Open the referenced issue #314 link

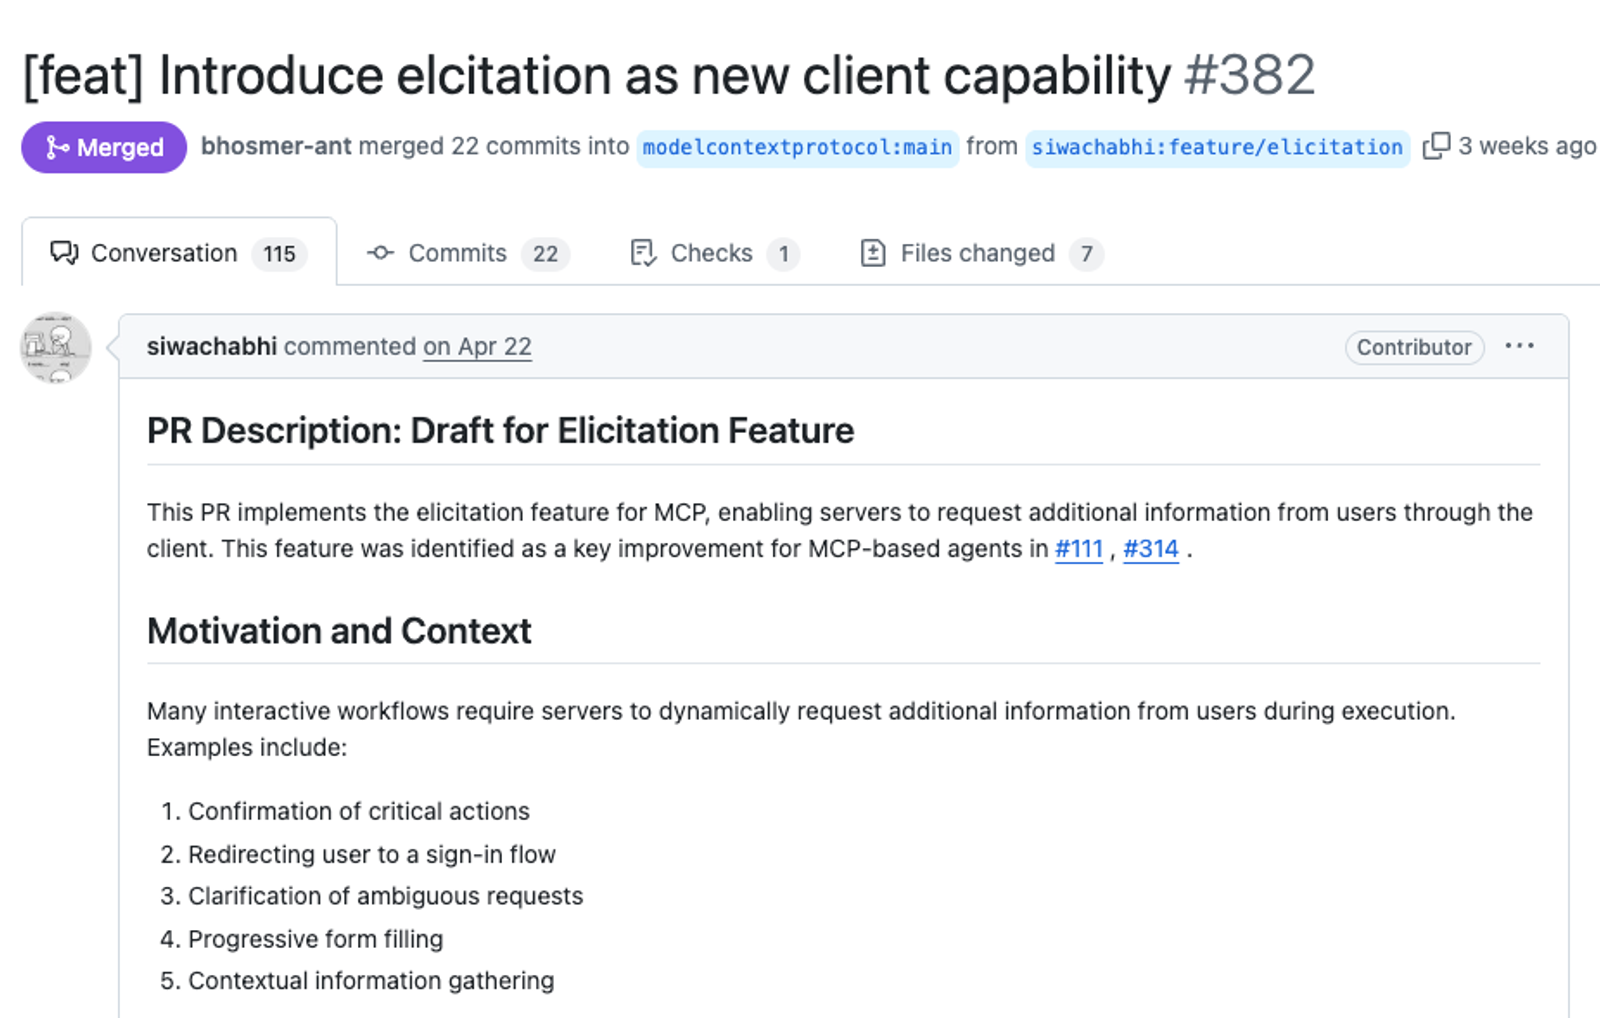point(1151,549)
